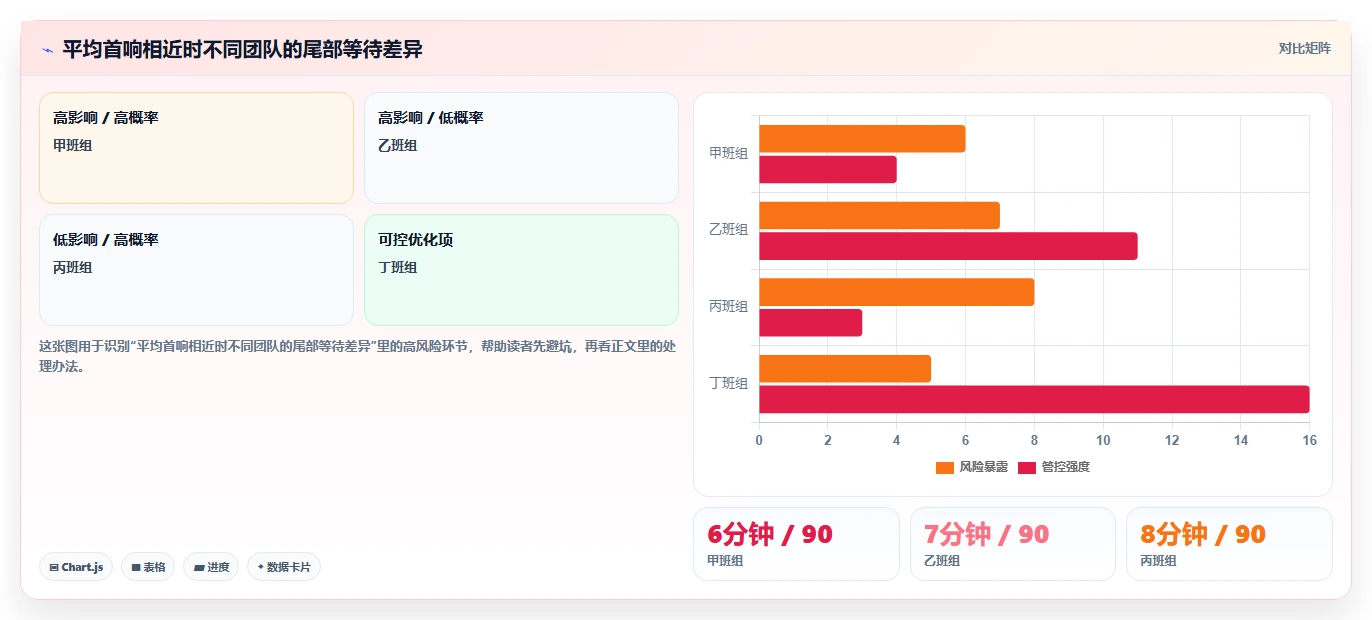Open the 7分钟 / 90 乙班组 data card
This screenshot has height=620, width=1372.
pyautogui.click(x=1013, y=544)
